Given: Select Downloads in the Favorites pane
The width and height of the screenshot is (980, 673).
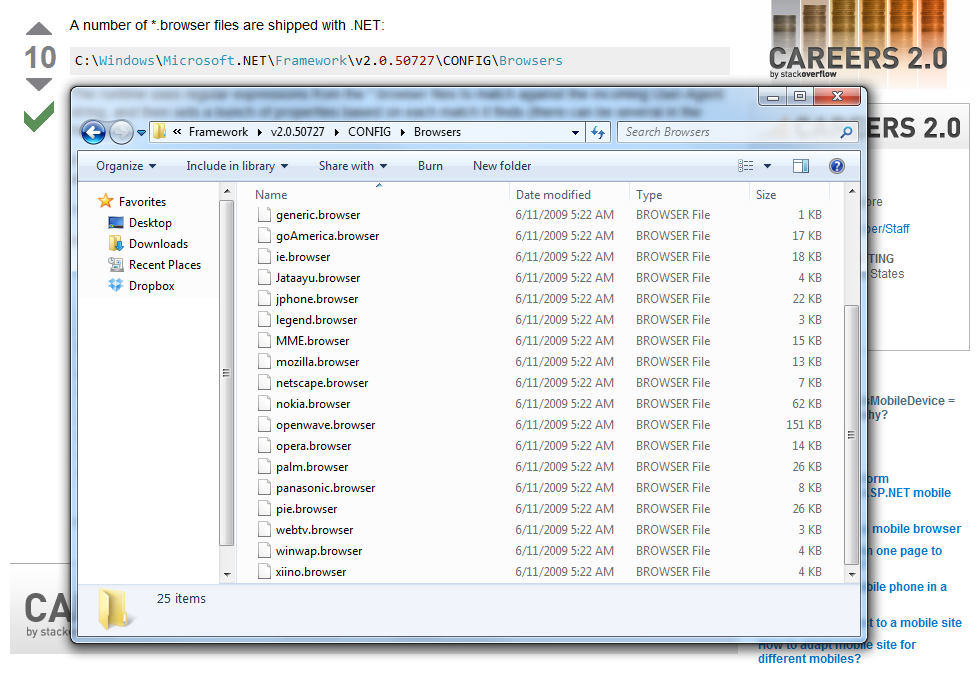Looking at the screenshot, I should click(158, 244).
